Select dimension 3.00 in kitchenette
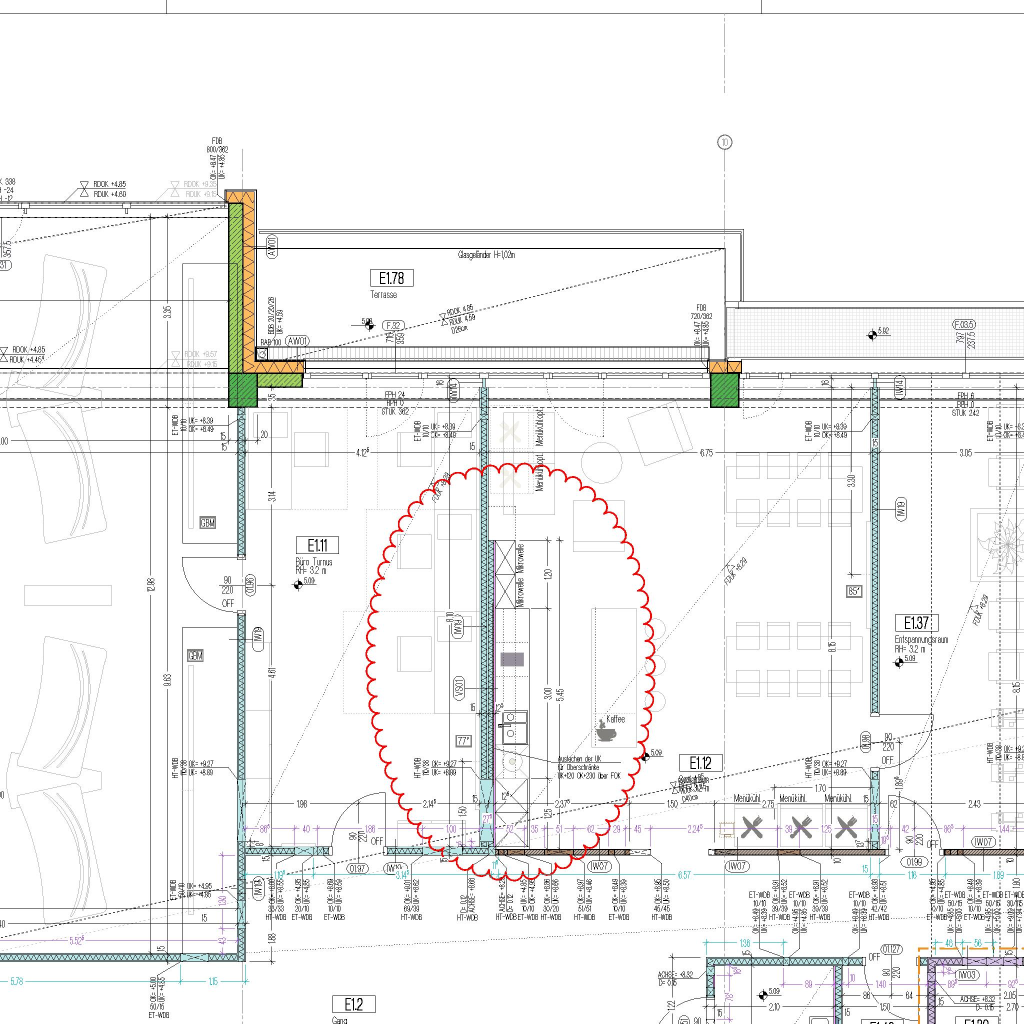Screen dimensions: 1024x1024 click(548, 694)
